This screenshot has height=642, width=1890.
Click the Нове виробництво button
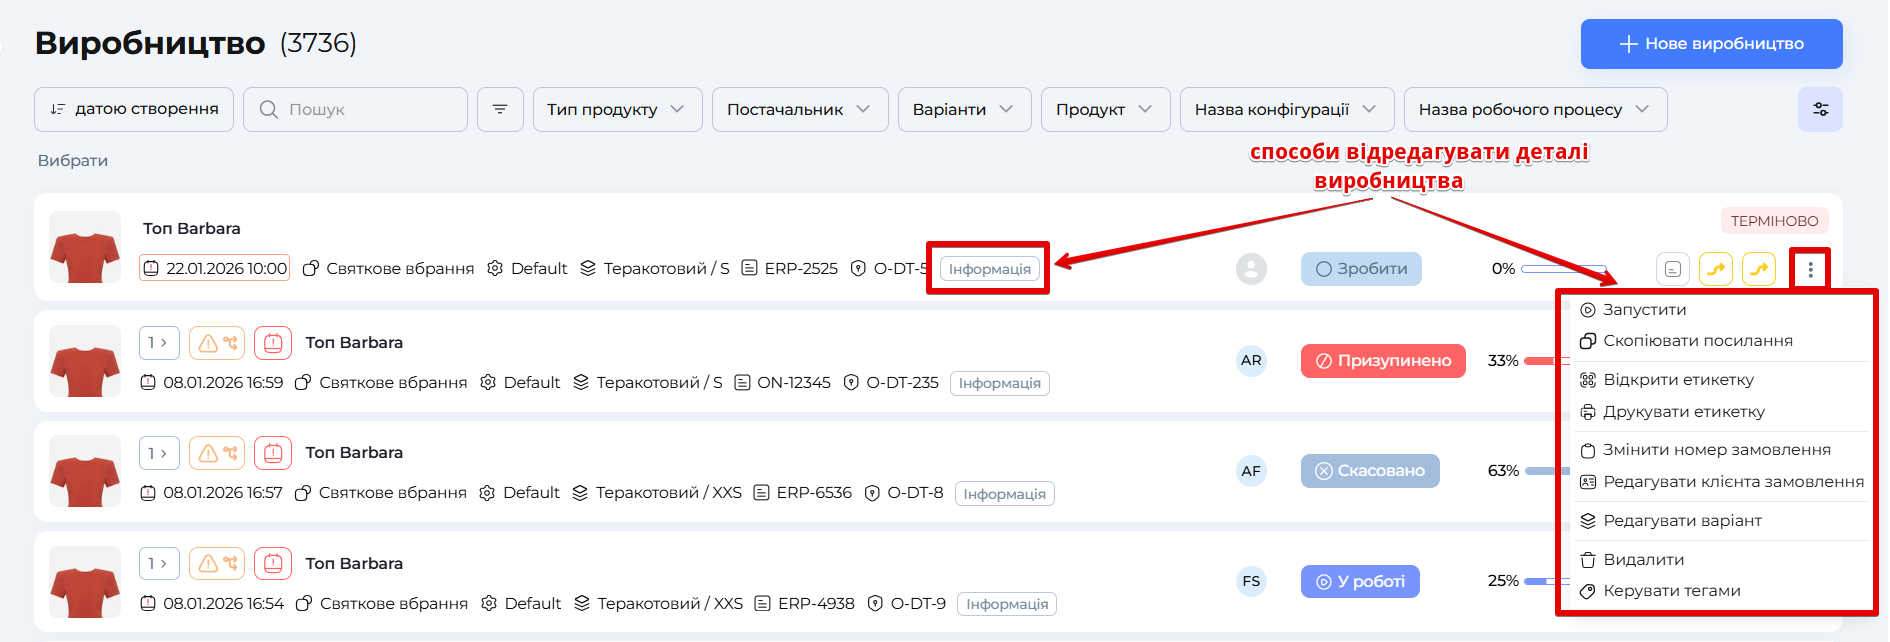(1711, 44)
